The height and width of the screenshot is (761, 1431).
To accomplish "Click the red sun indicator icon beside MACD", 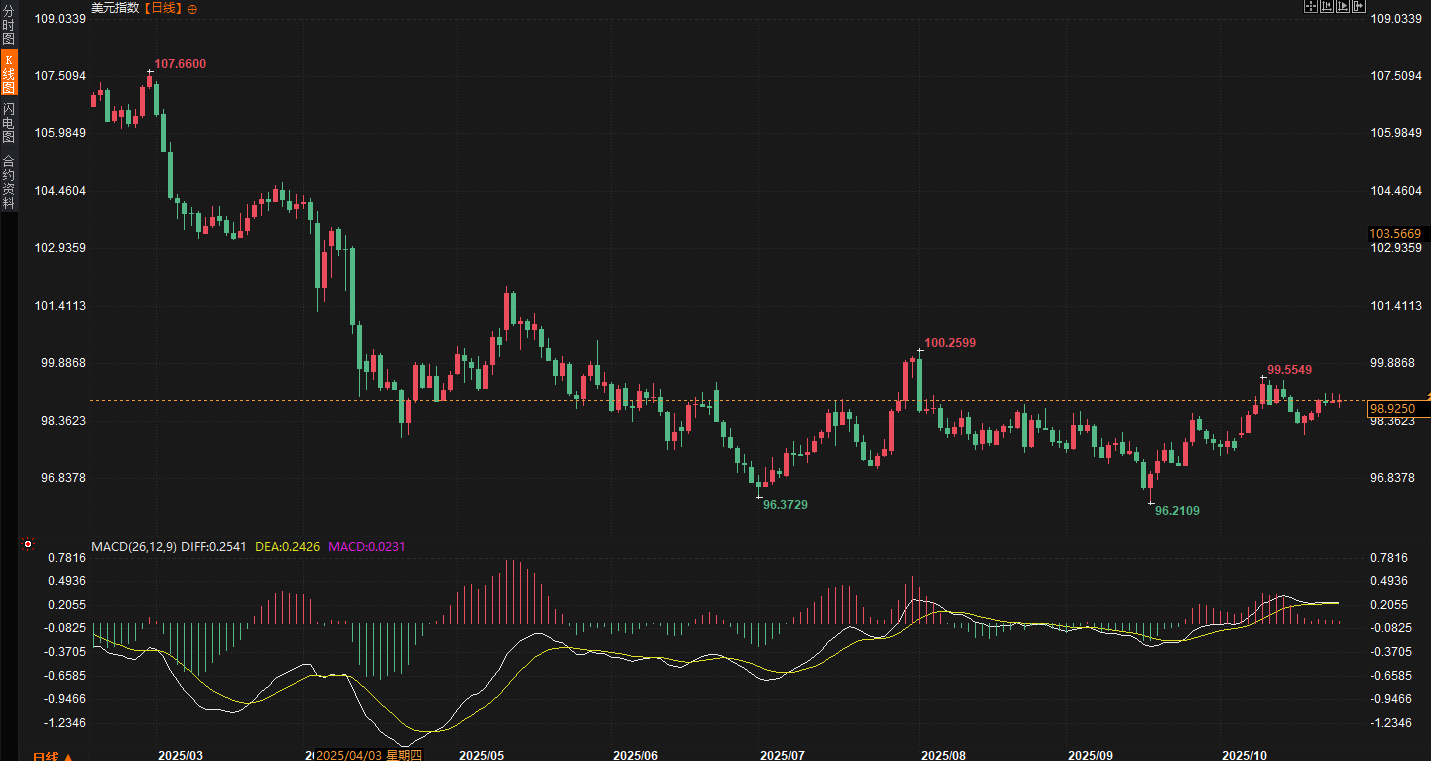I will tap(28, 545).
